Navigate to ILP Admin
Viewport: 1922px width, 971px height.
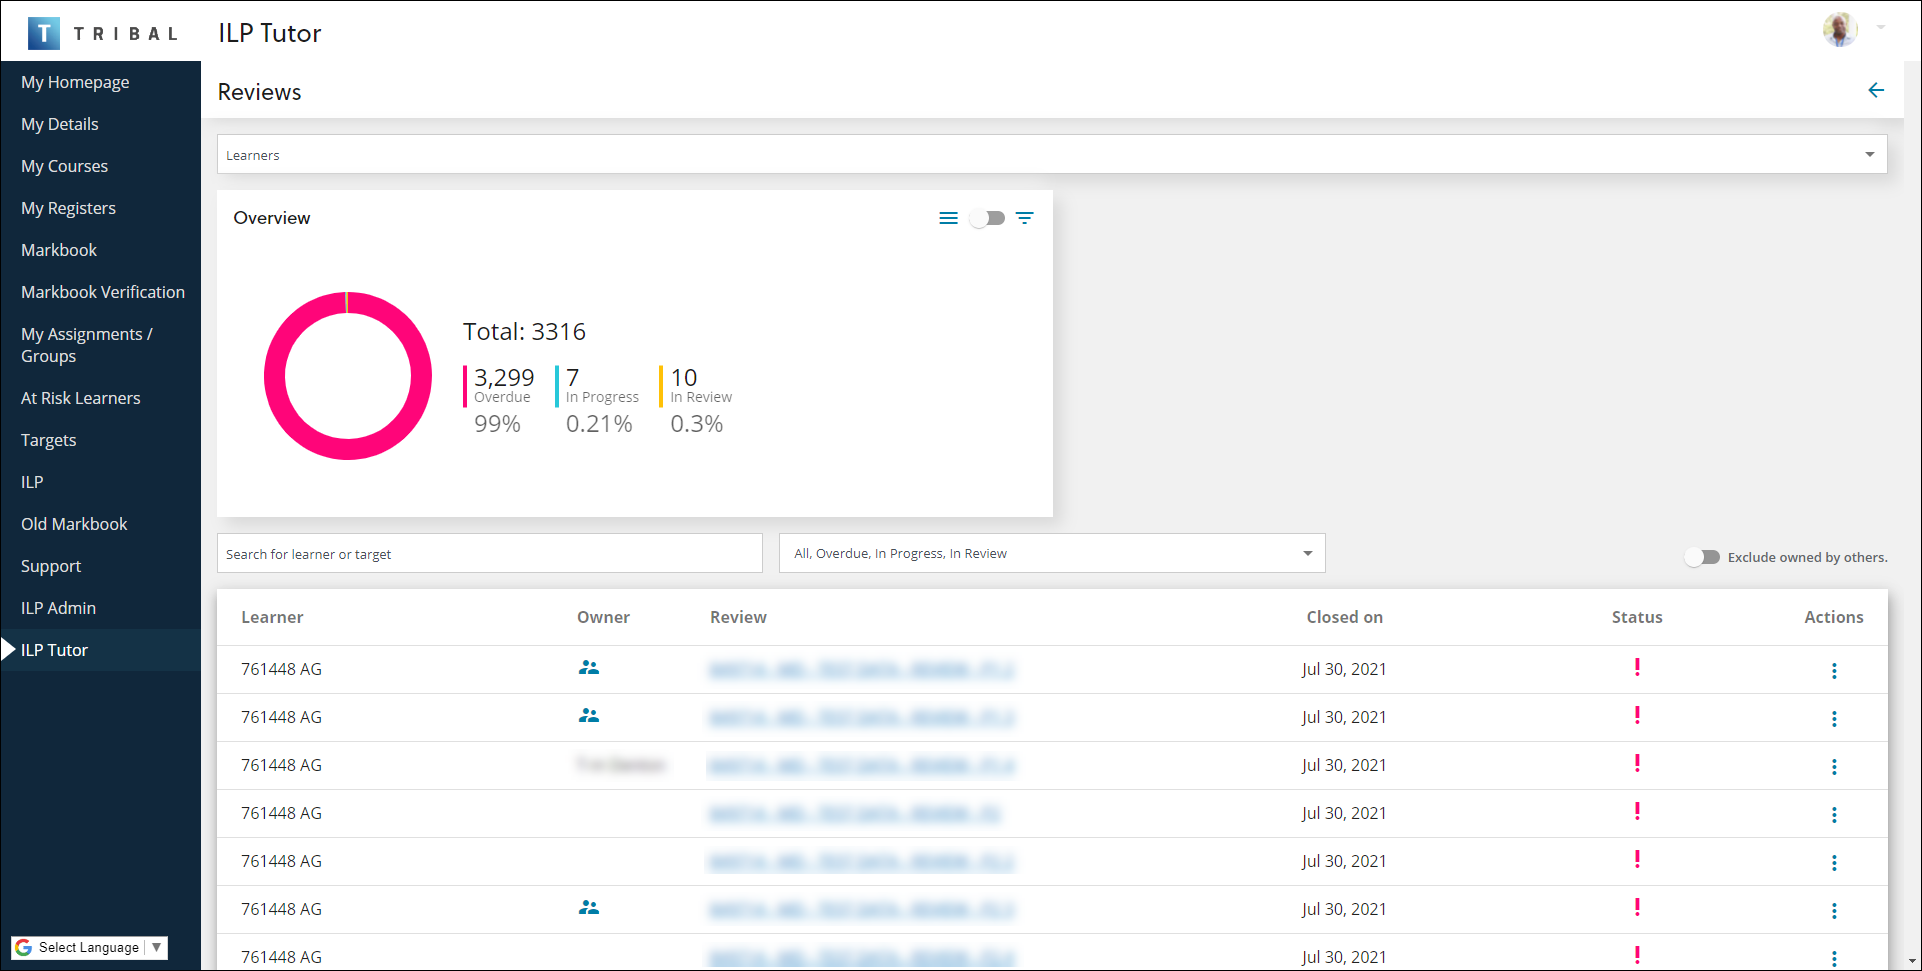[x=58, y=607]
